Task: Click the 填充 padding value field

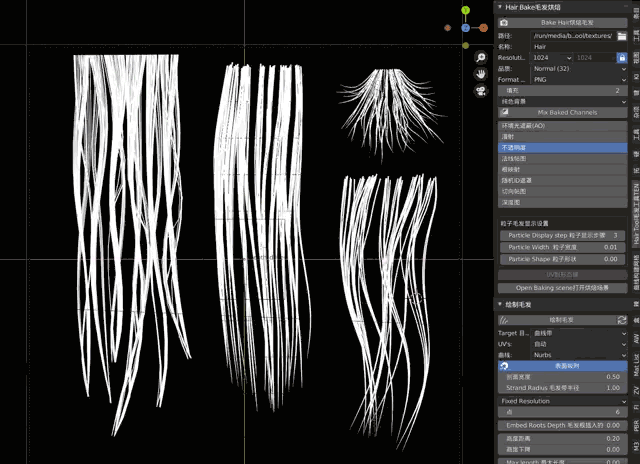Action: (563, 91)
